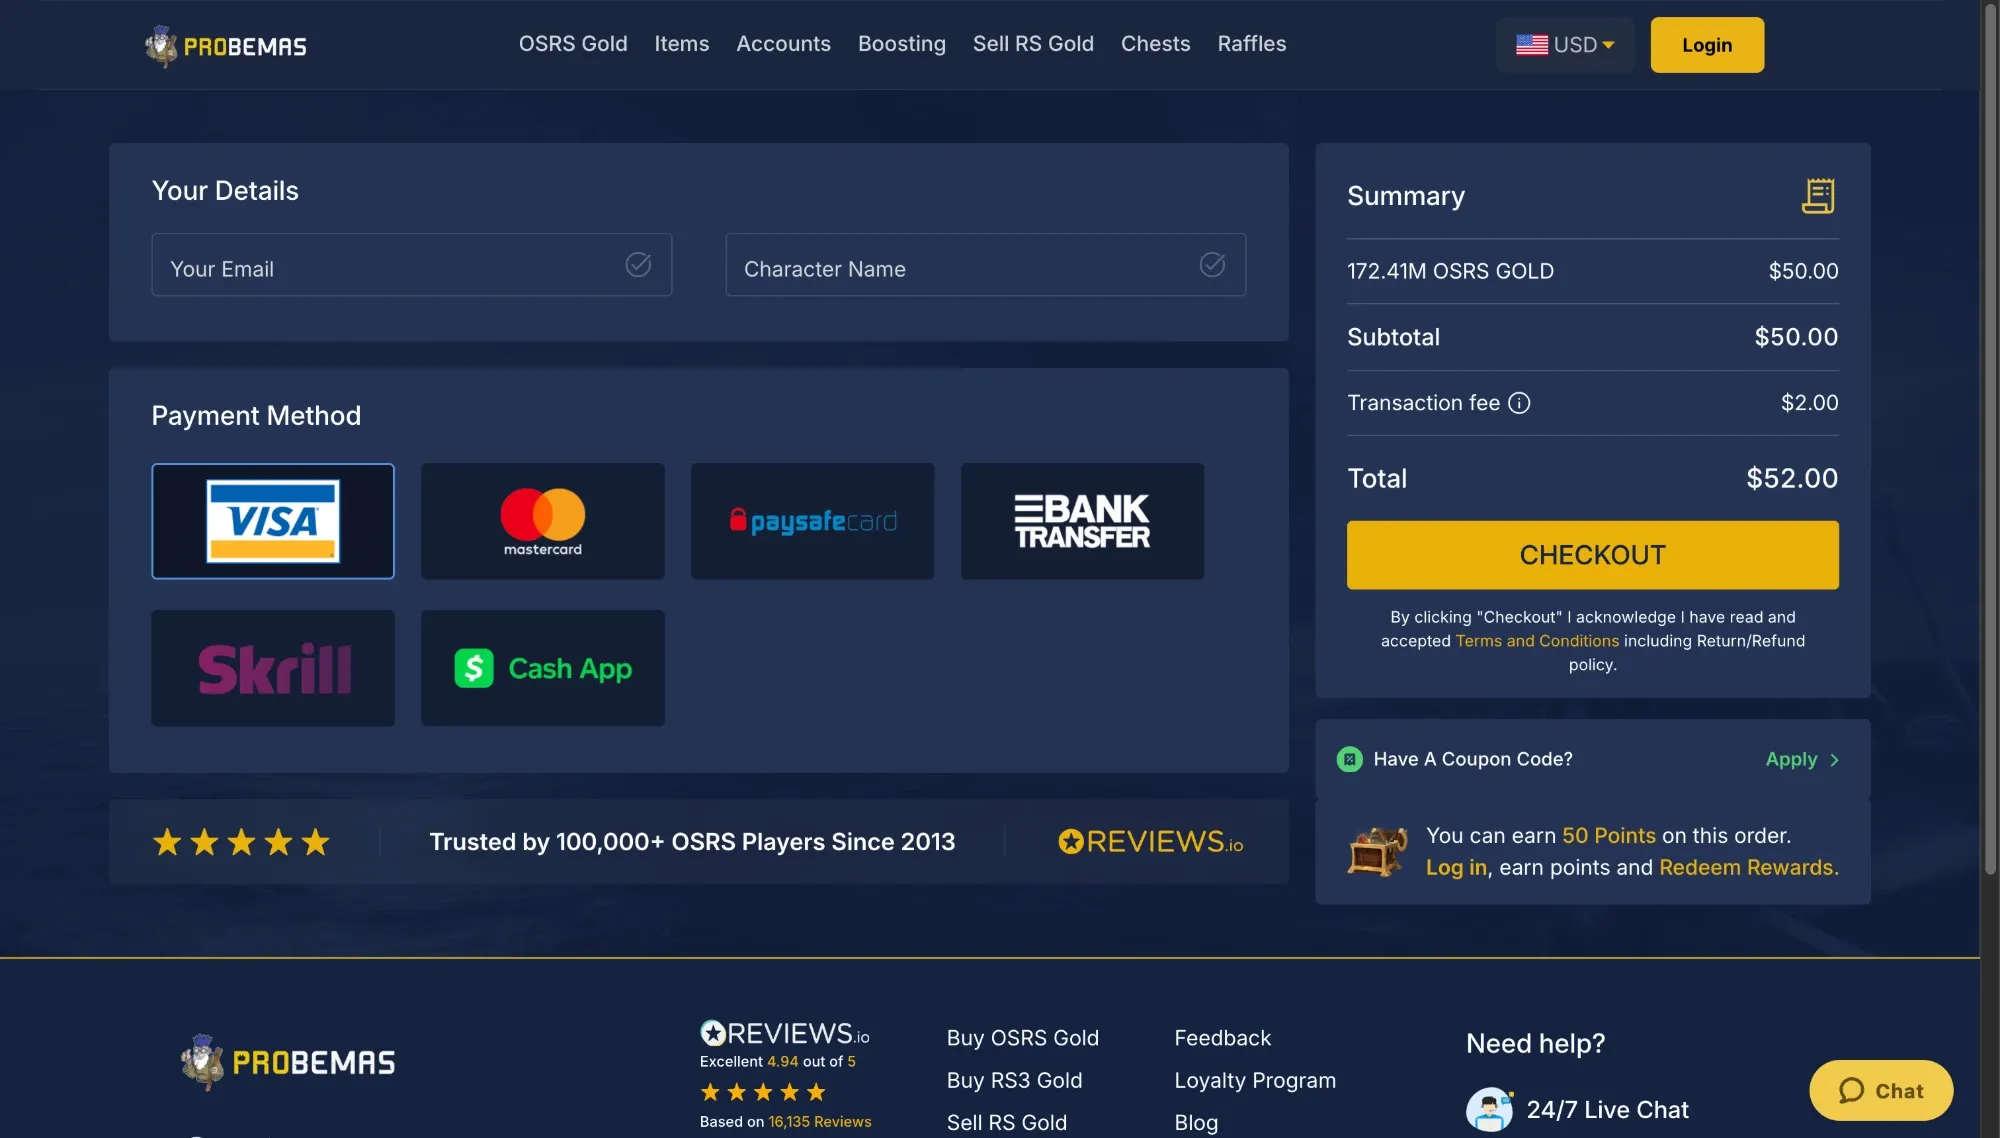Open the Chat widget button
2000x1138 pixels.
click(x=1881, y=1090)
